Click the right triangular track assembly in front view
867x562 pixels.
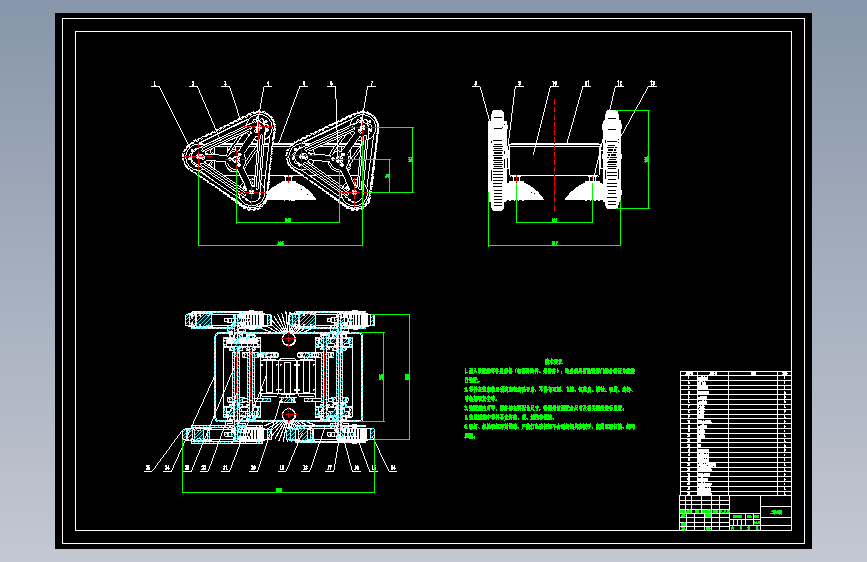tap(333, 160)
